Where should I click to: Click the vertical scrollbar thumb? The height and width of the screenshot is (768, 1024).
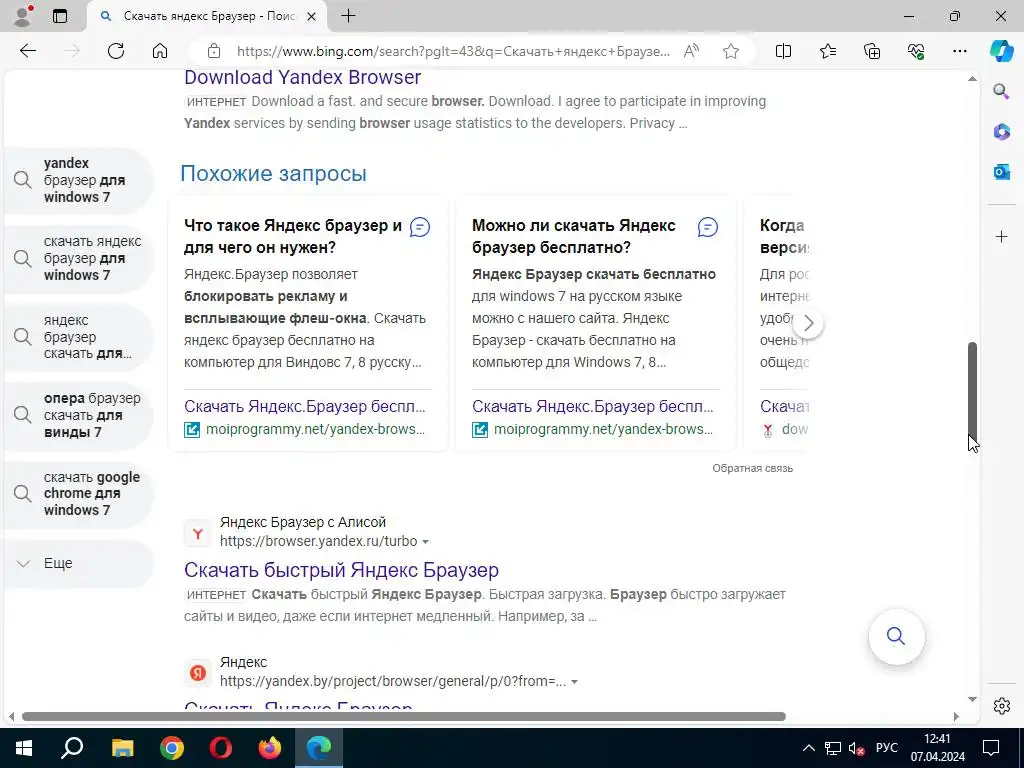(972, 392)
